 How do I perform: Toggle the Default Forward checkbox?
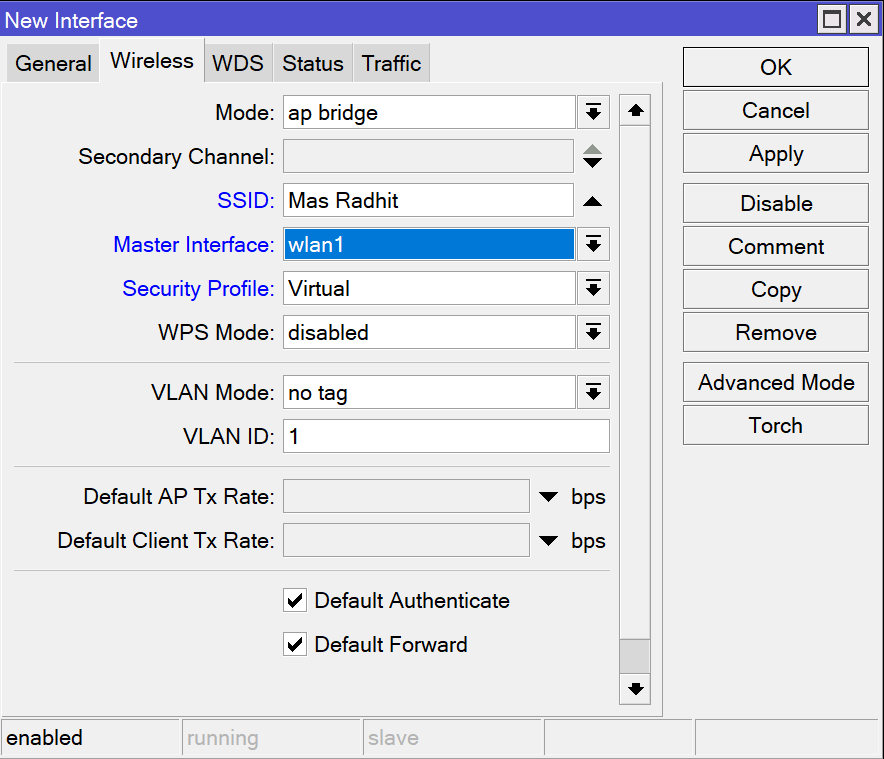pyautogui.click(x=295, y=645)
